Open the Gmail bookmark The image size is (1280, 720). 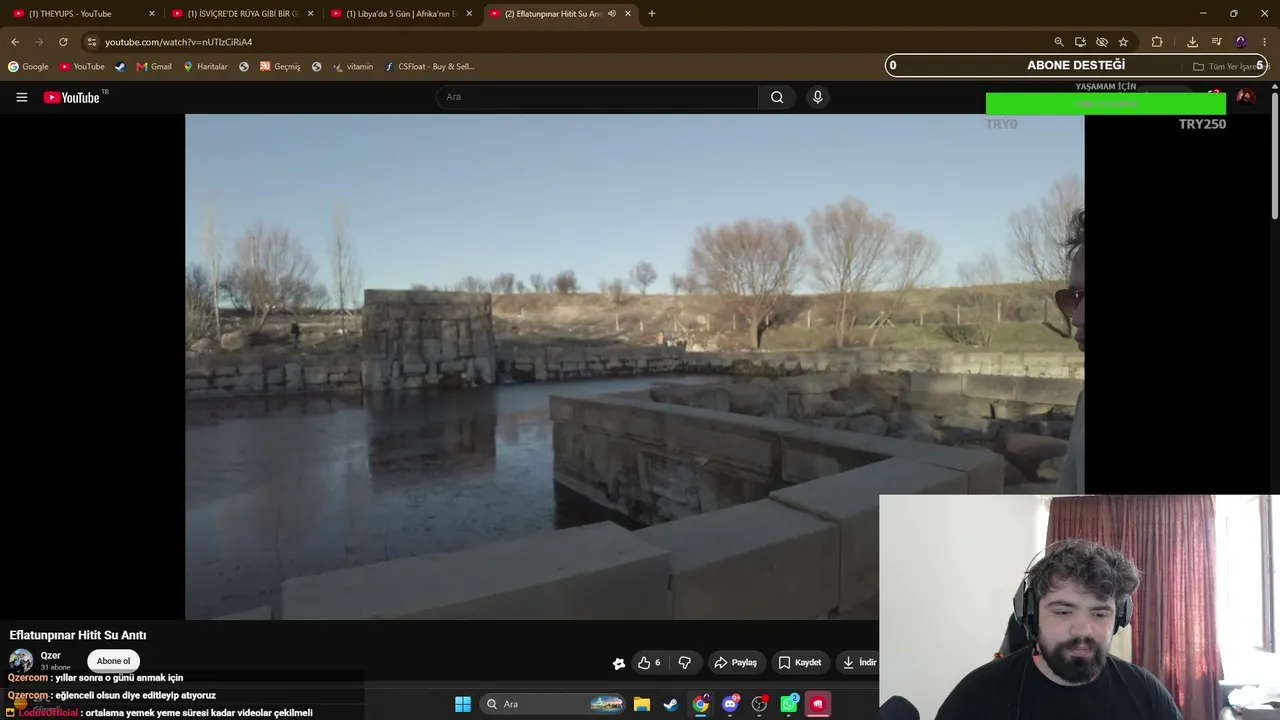[x=154, y=67]
